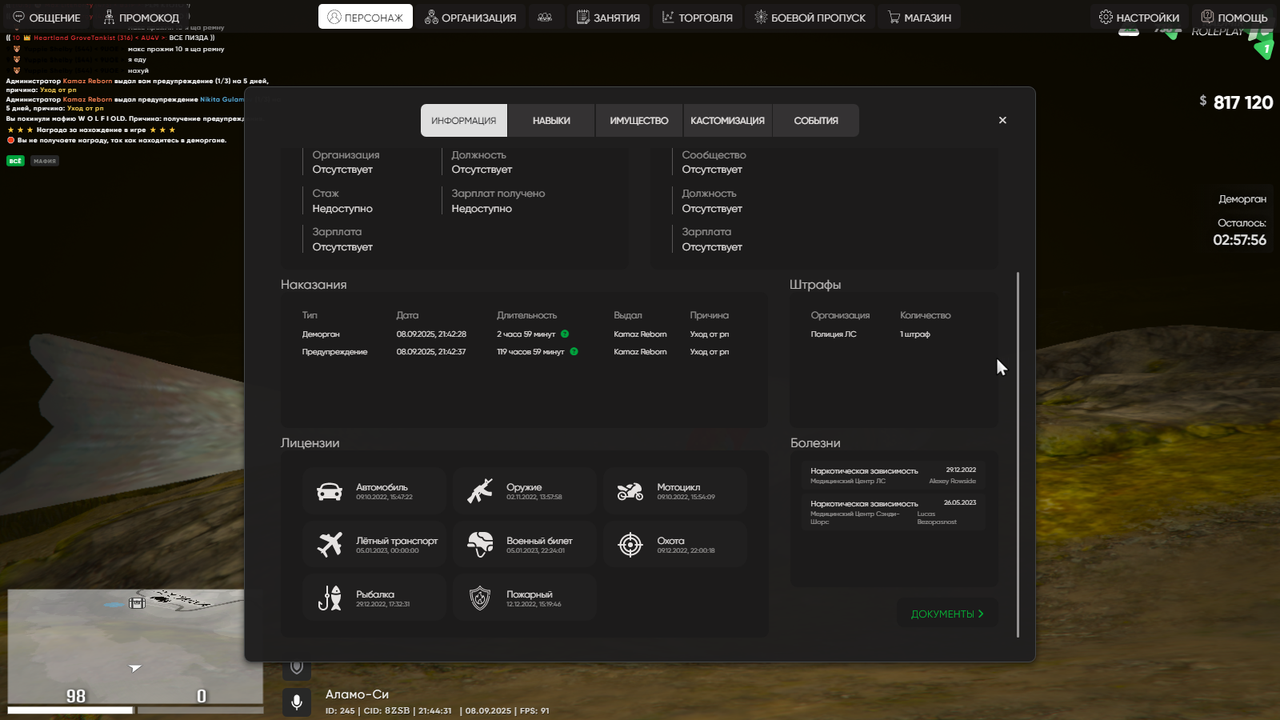Switch to the Имущество tab
Viewport: 1280px width, 720px height.
pos(638,120)
